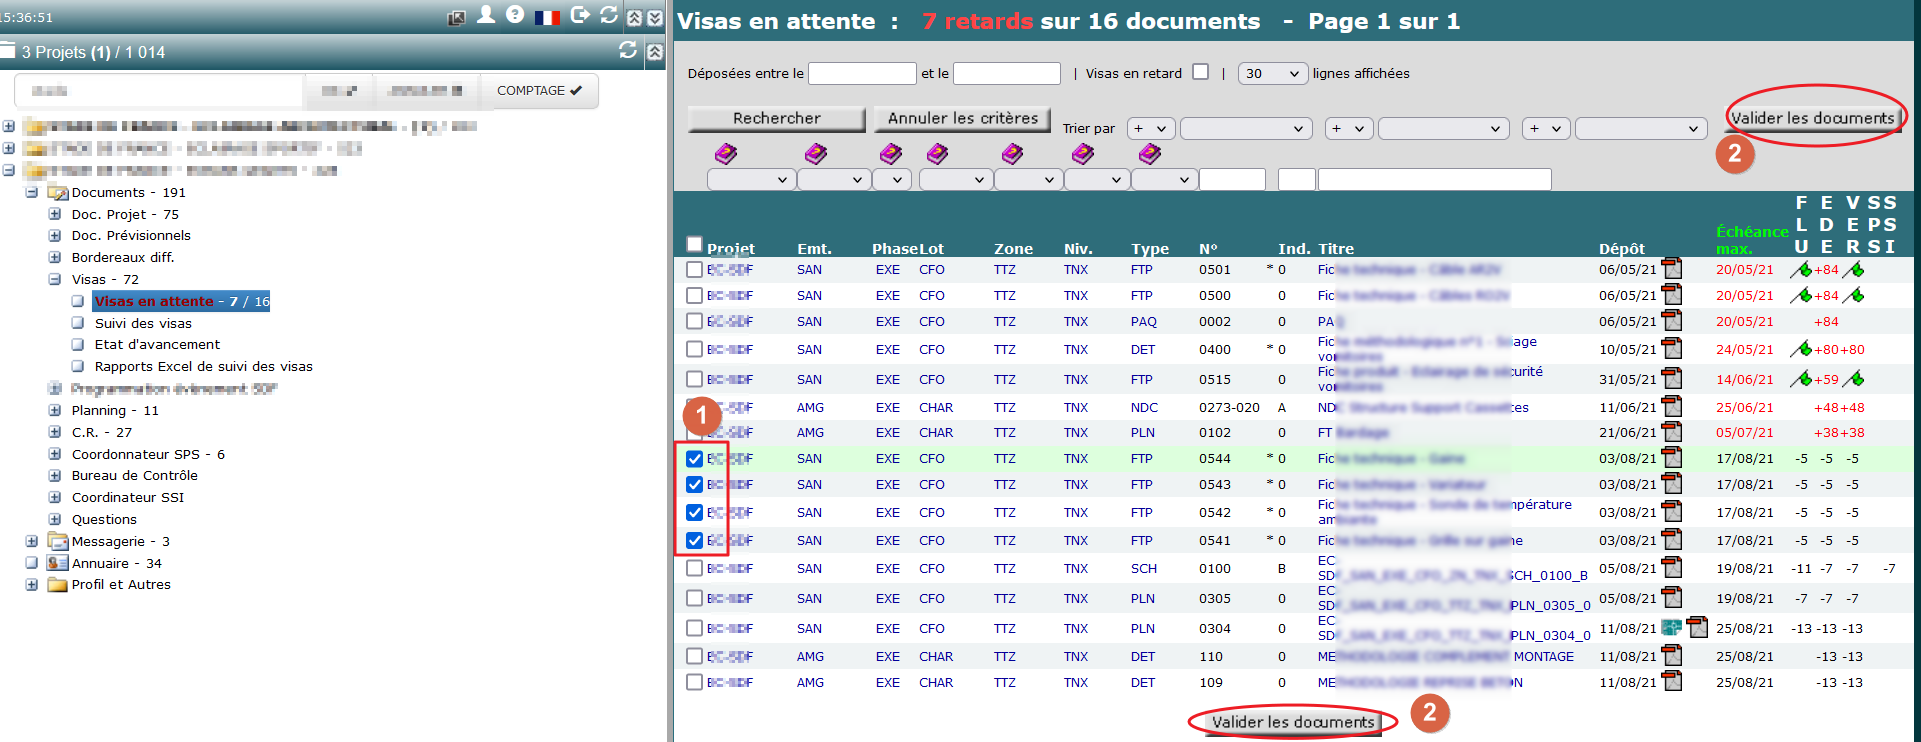
Task: Refresh using the icon beside the logout arrow
Action: pos(609,15)
